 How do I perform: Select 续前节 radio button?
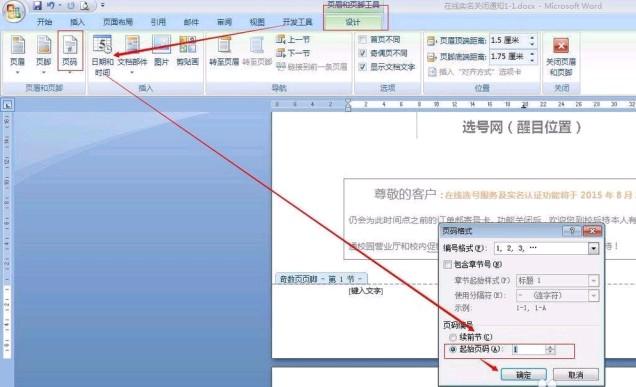click(453, 337)
